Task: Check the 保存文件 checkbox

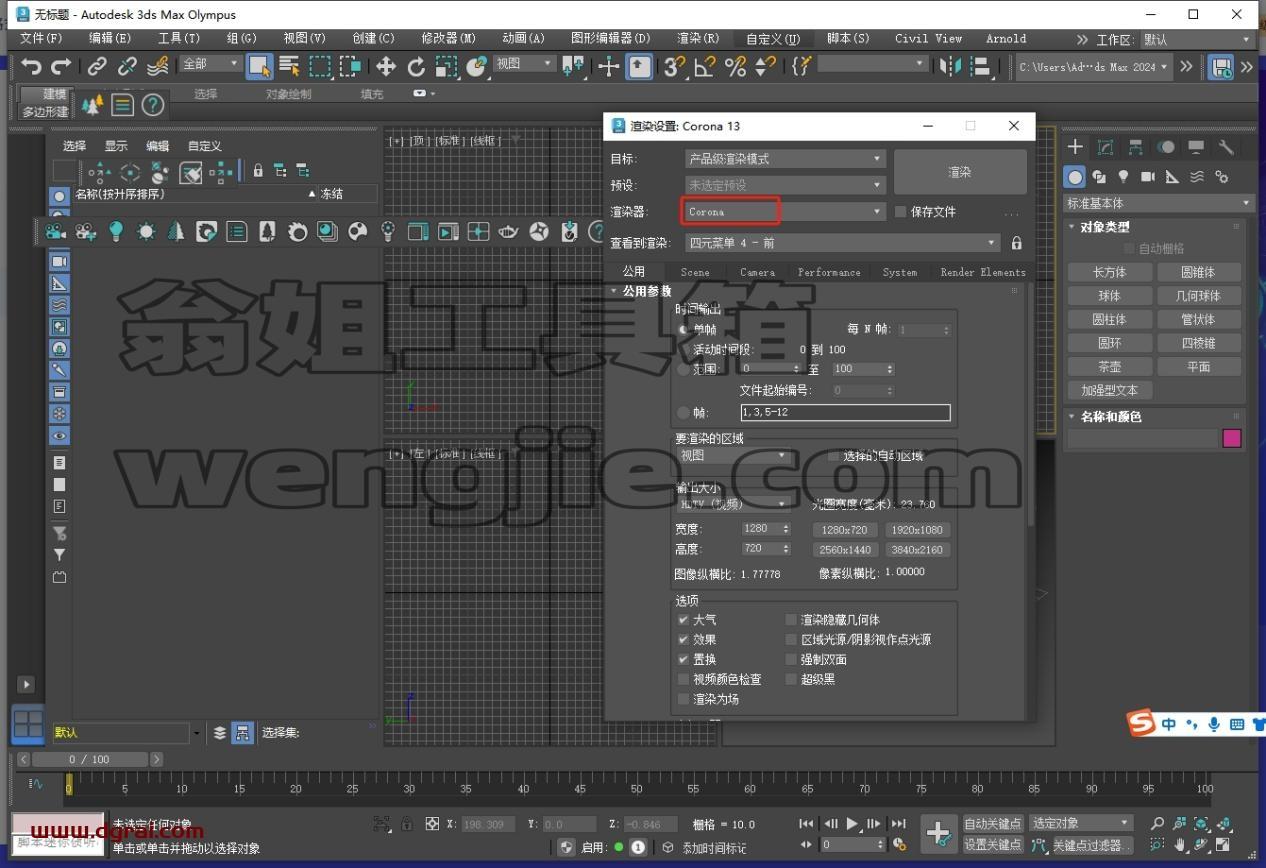Action: pos(900,212)
